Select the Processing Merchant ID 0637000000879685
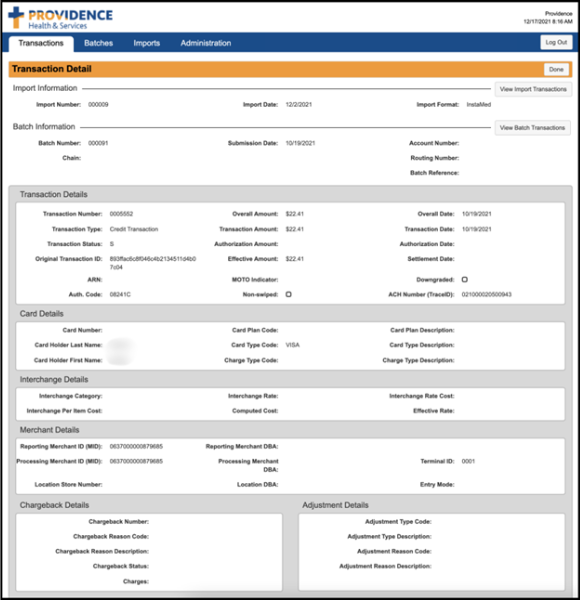580x600 pixels. (136, 461)
